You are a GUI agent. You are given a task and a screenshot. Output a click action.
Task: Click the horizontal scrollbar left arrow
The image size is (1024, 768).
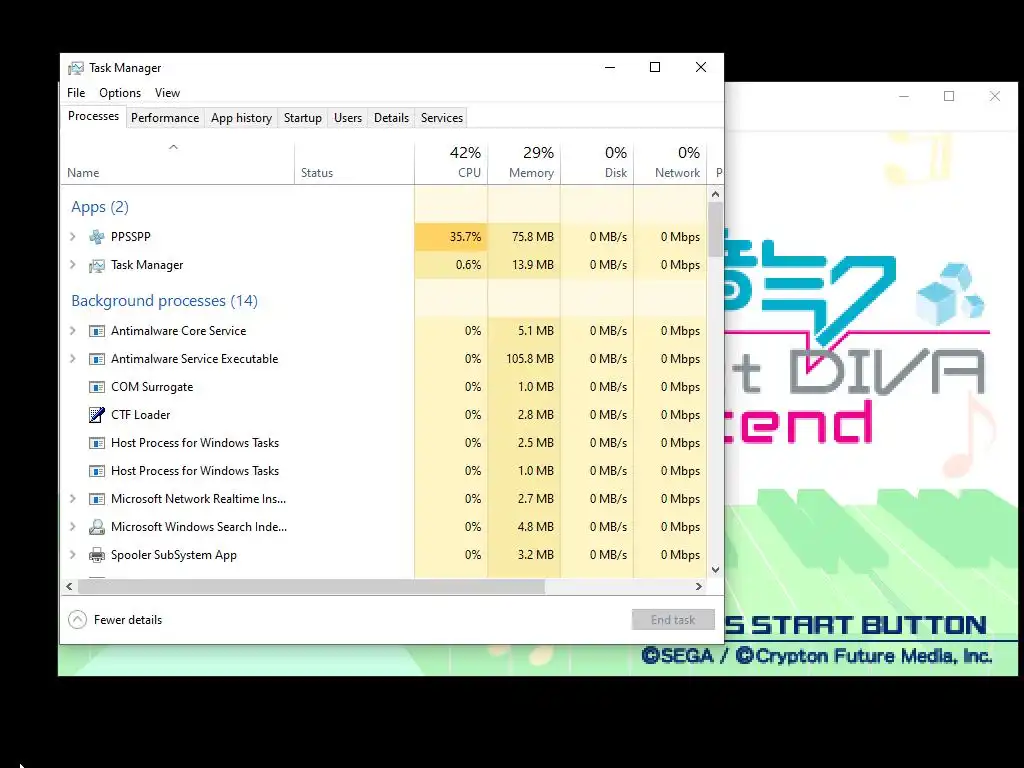(x=69, y=586)
